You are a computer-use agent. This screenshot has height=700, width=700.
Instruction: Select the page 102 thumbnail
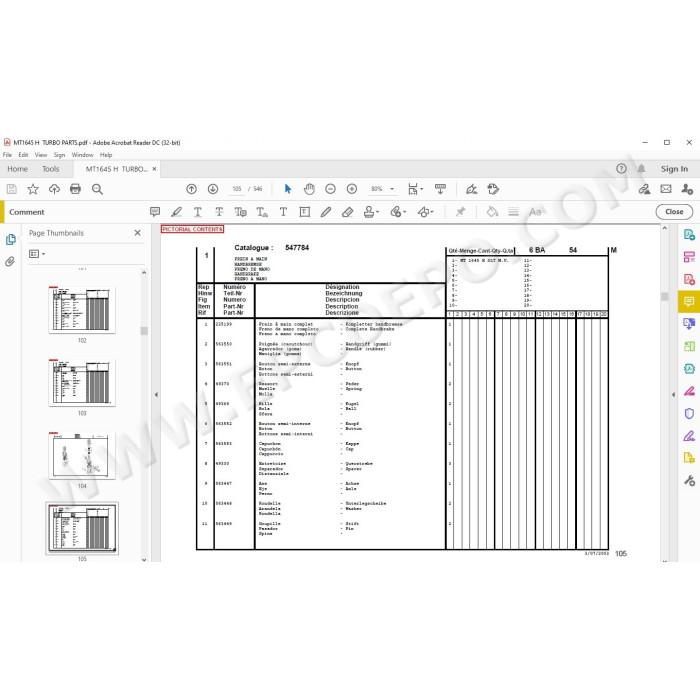[82, 311]
